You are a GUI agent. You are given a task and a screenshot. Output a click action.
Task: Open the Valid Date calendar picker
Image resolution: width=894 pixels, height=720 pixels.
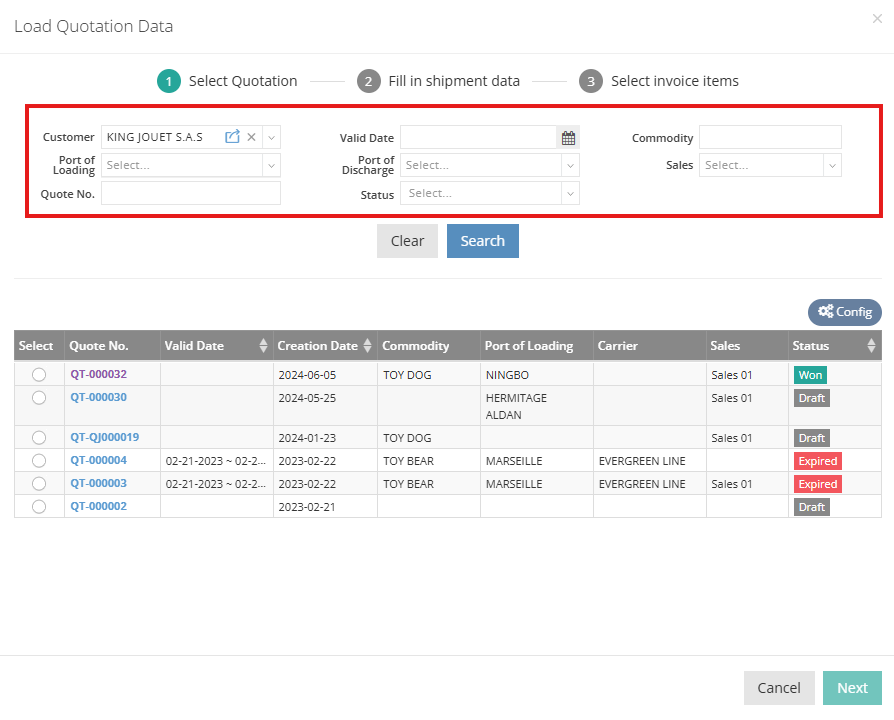pyautogui.click(x=568, y=138)
